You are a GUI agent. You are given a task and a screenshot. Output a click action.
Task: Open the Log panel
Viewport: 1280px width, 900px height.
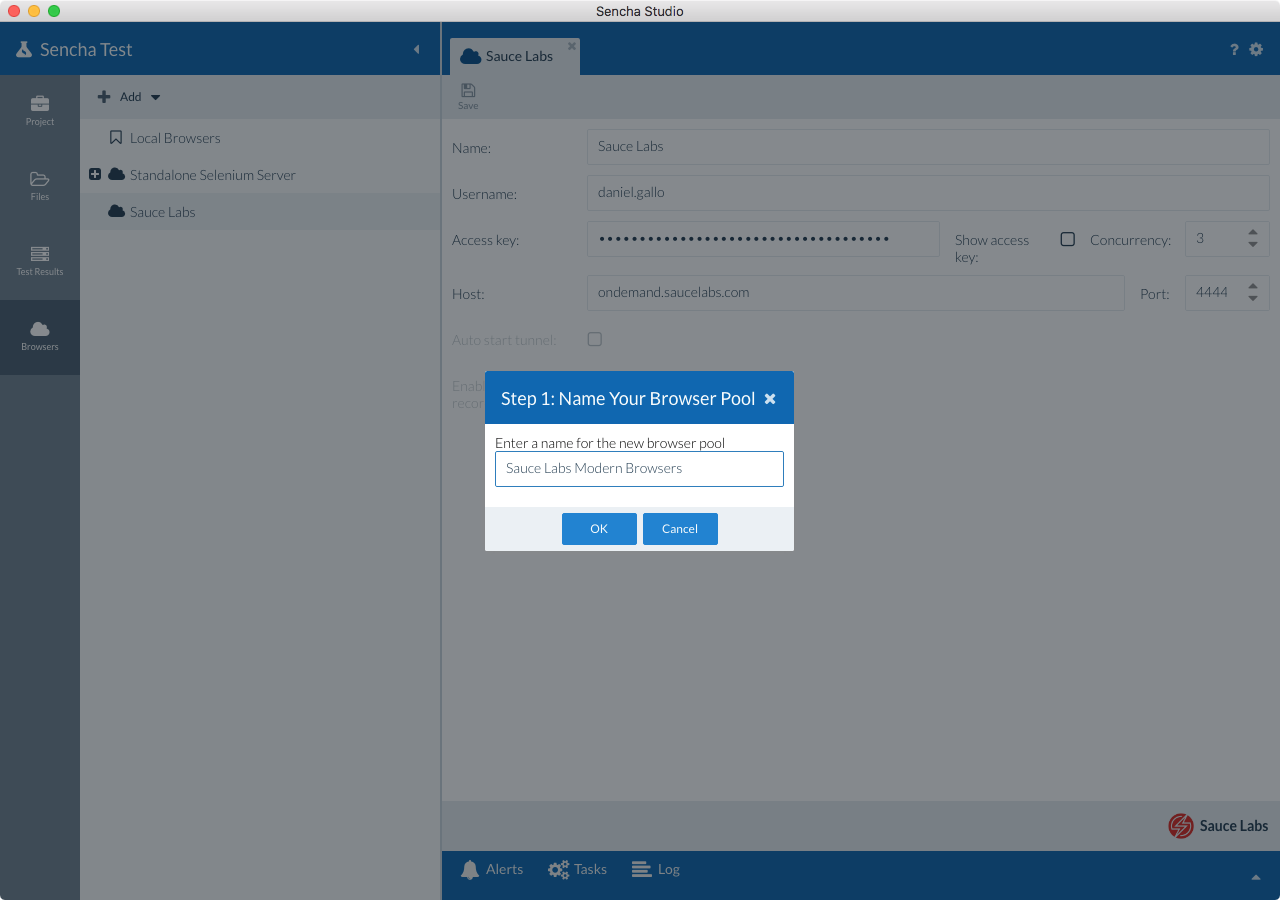[656, 870]
